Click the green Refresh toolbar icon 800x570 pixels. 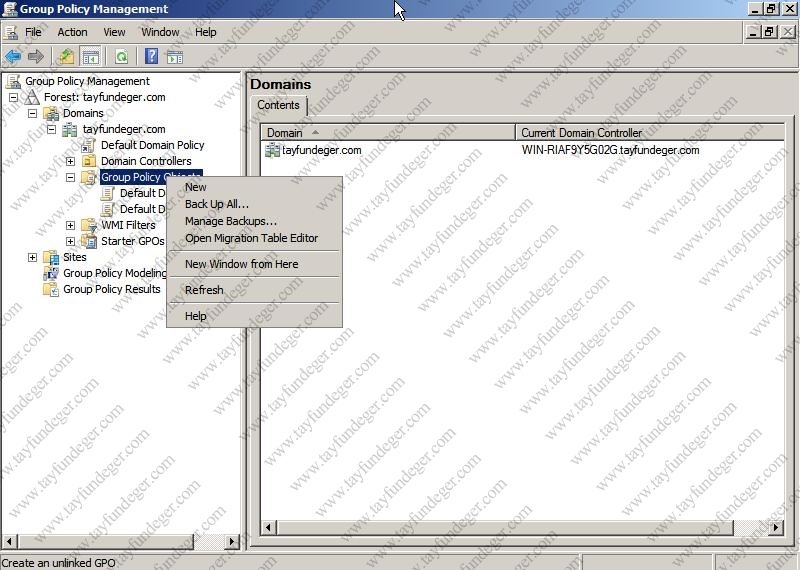tap(121, 57)
